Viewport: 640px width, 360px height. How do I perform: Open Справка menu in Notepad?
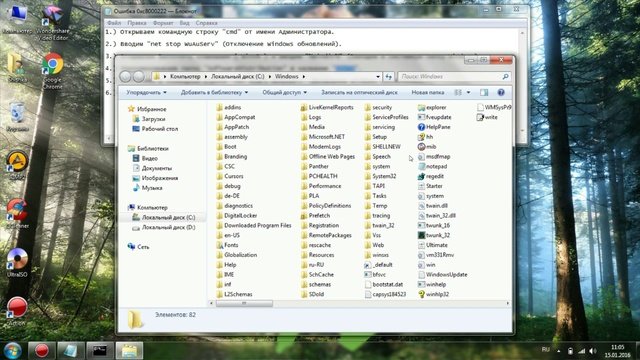pyautogui.click(x=207, y=23)
